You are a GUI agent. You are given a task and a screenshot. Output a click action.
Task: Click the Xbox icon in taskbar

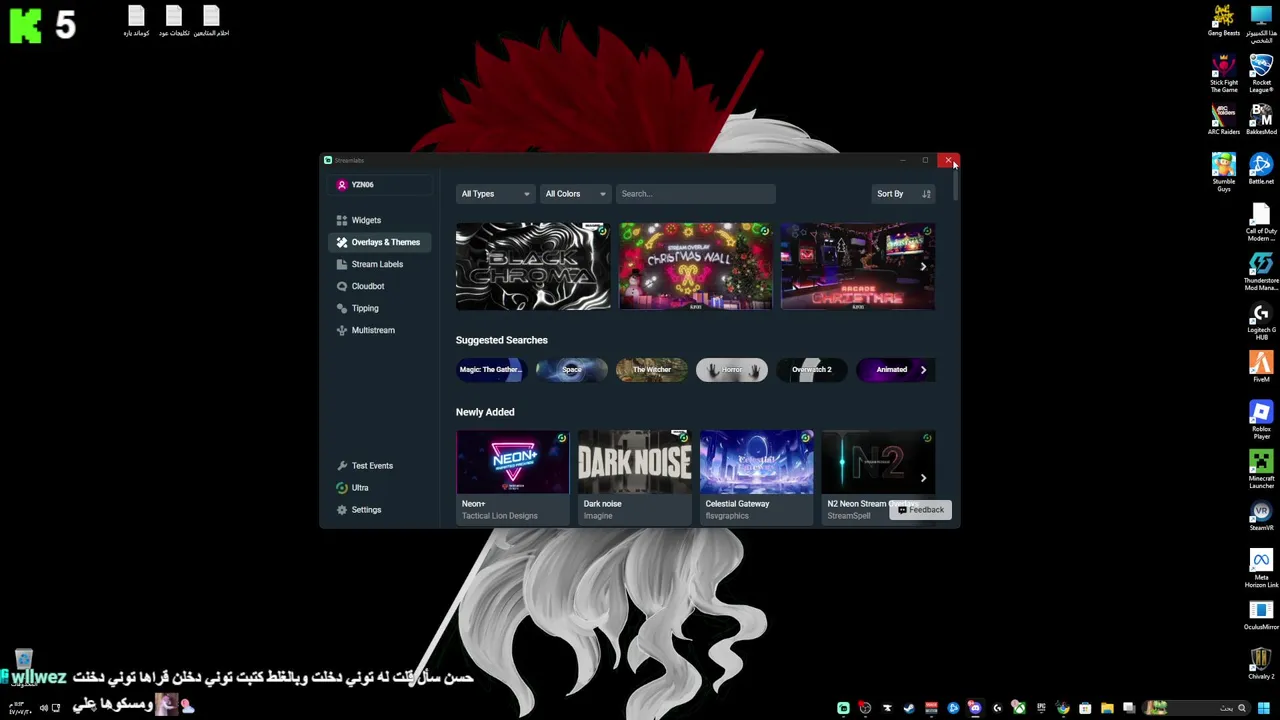(x=1019, y=708)
